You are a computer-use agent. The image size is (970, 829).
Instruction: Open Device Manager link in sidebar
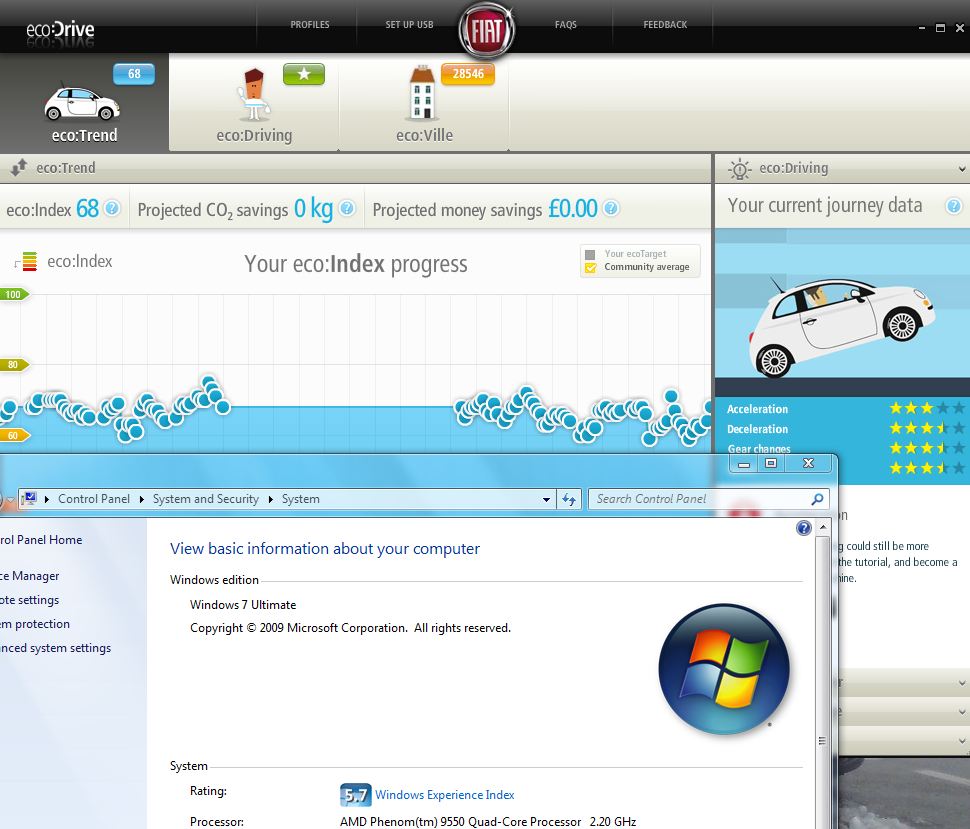pyautogui.click(x=30, y=576)
